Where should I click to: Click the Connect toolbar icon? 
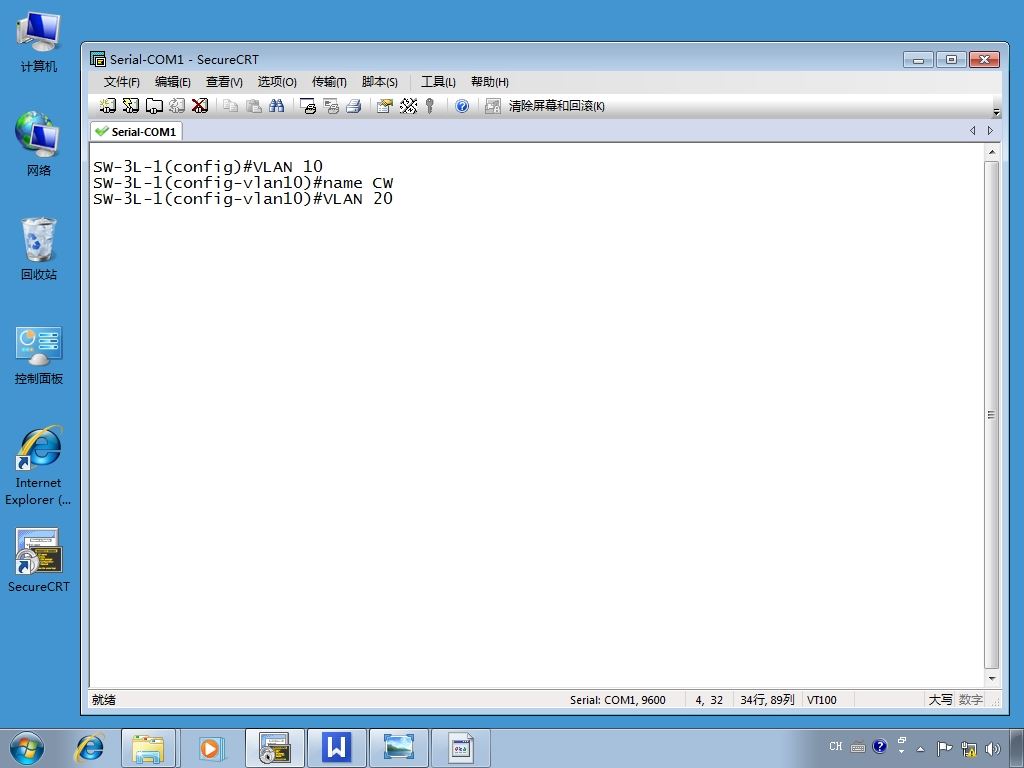click(x=108, y=106)
